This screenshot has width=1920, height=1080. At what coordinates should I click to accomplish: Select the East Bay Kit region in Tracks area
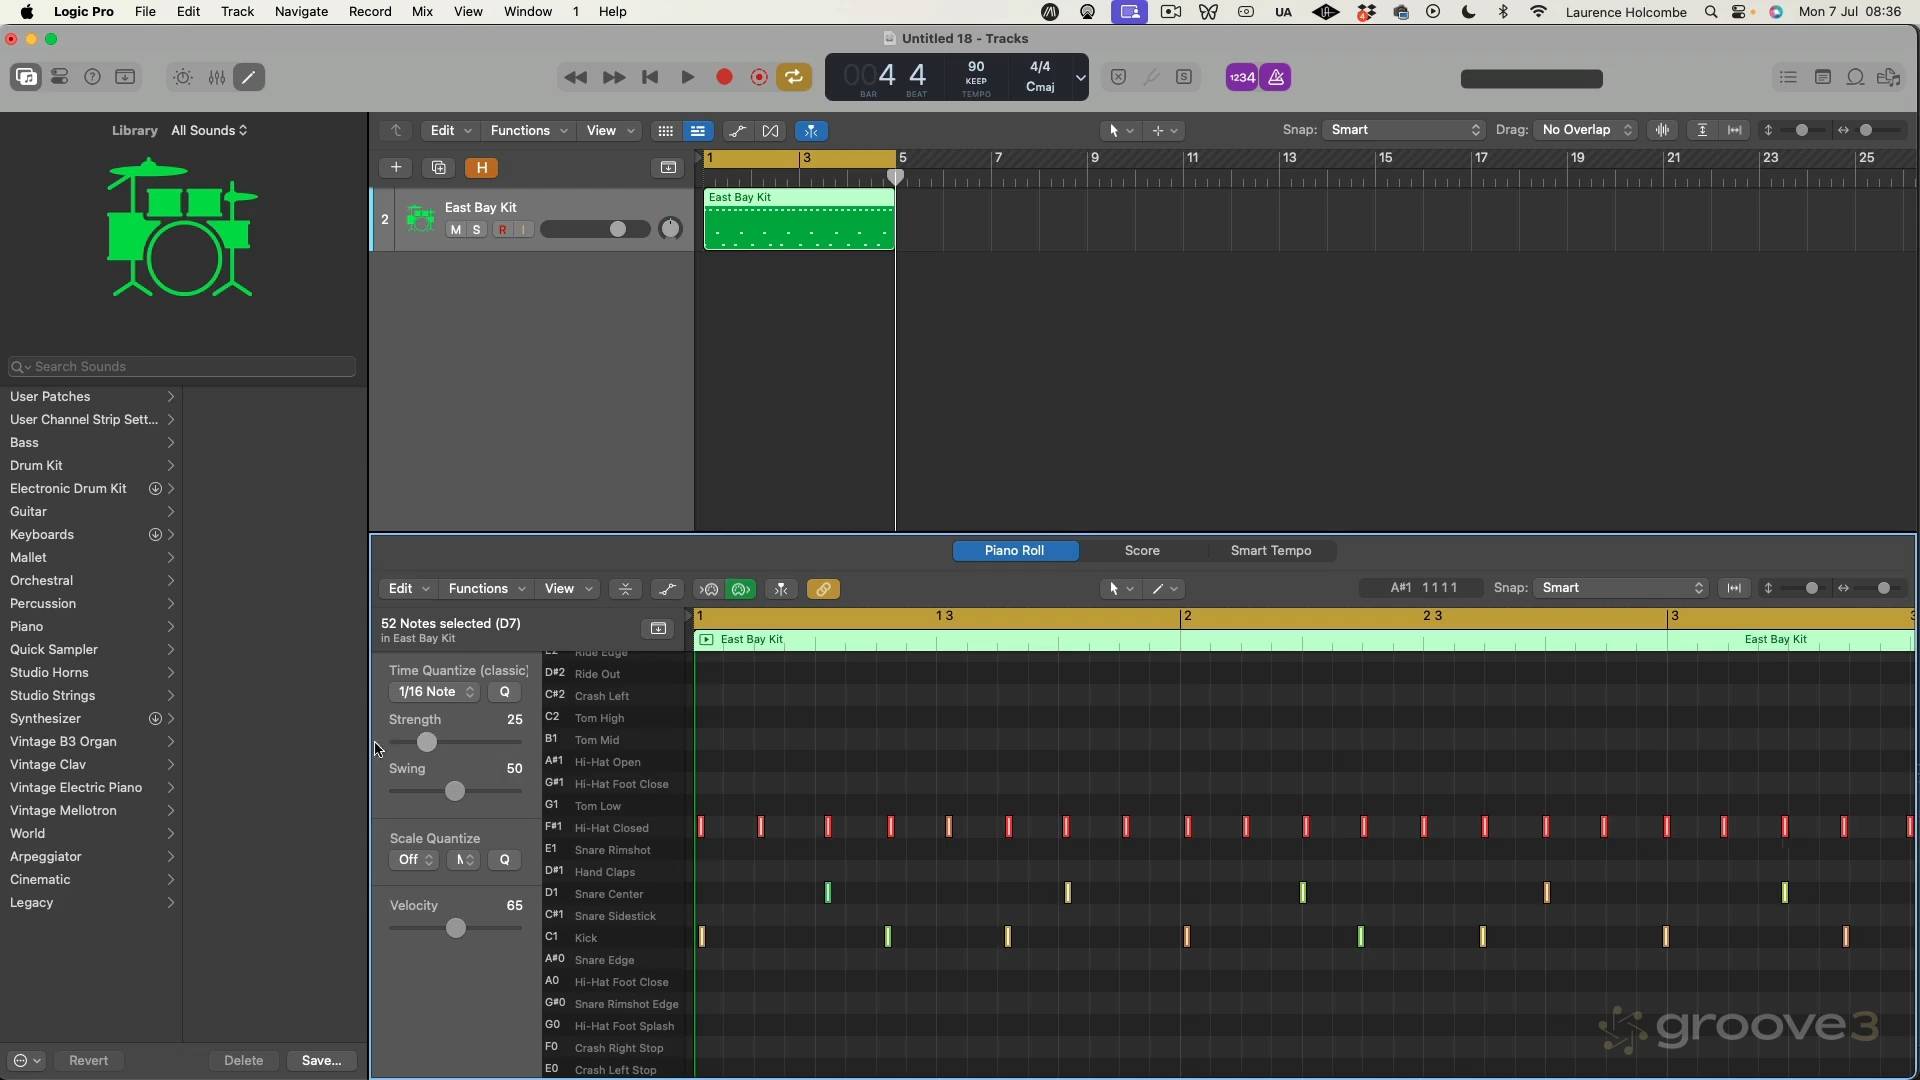coord(799,219)
